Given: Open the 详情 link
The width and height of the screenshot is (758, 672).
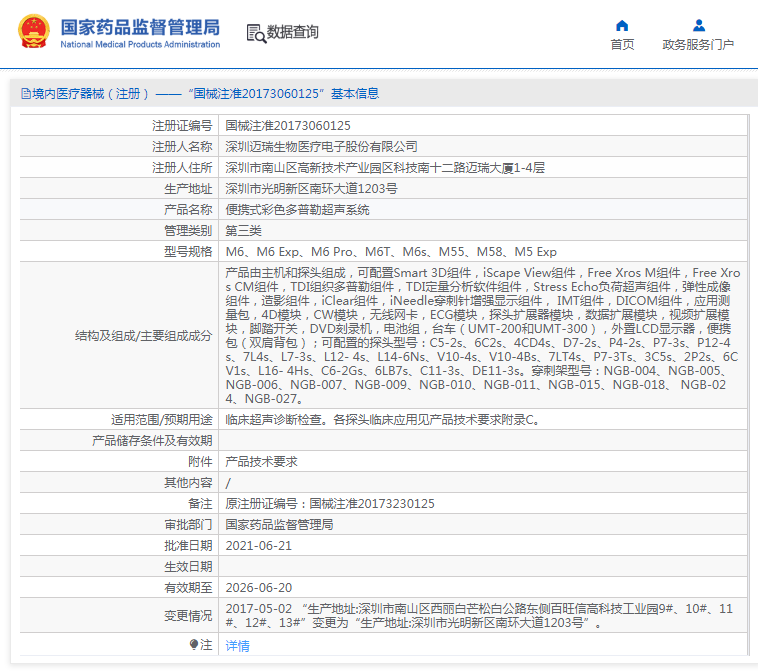Looking at the screenshot, I should click(x=237, y=645).
